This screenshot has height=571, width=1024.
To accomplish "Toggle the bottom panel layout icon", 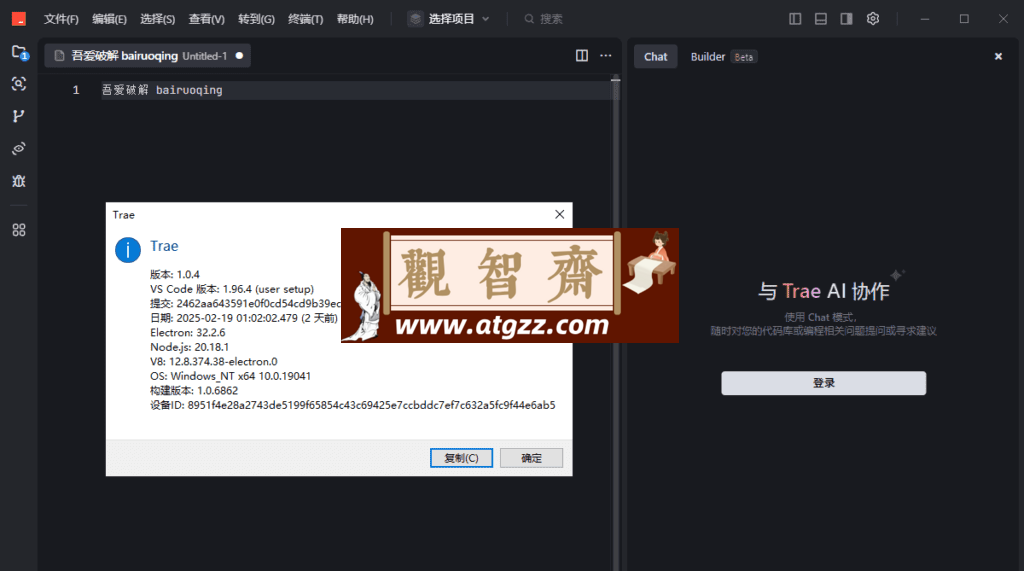I will pyautogui.click(x=821, y=19).
